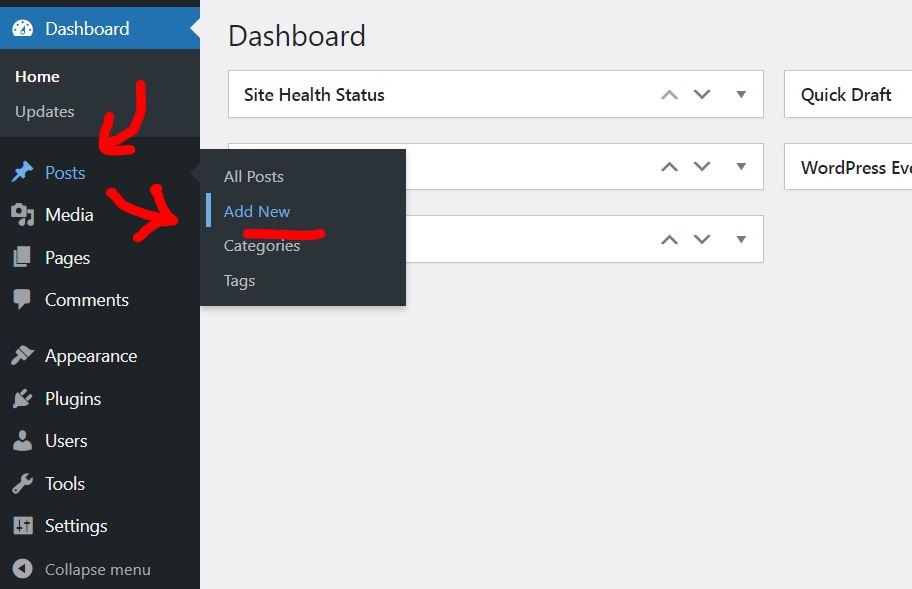Click the Media library icon

[x=24, y=214]
